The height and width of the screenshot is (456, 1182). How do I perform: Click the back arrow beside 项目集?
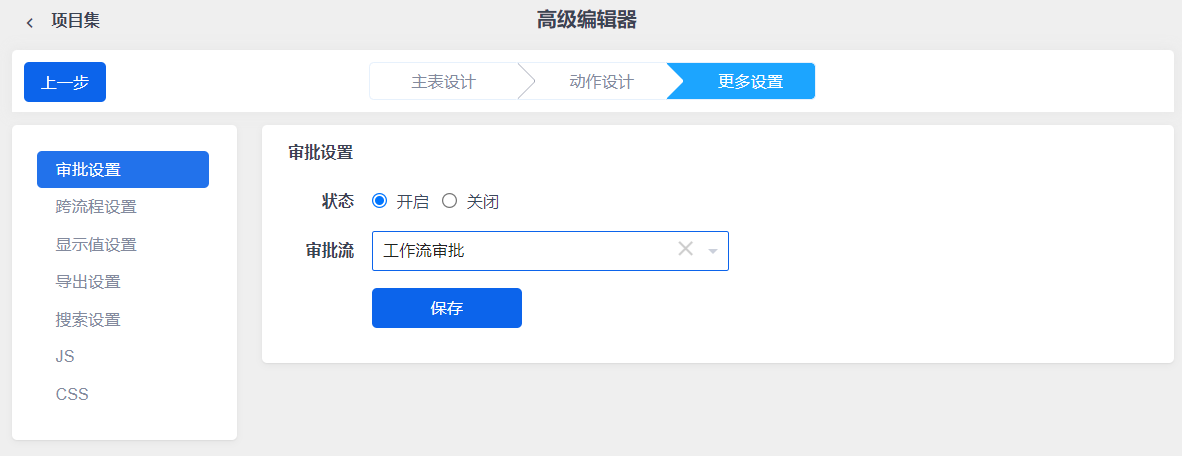tap(29, 23)
